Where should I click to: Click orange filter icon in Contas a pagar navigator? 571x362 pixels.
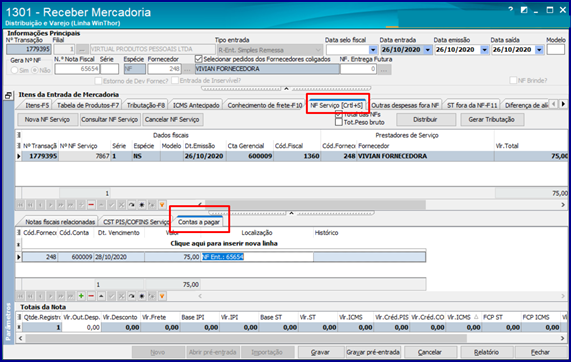click(162, 296)
